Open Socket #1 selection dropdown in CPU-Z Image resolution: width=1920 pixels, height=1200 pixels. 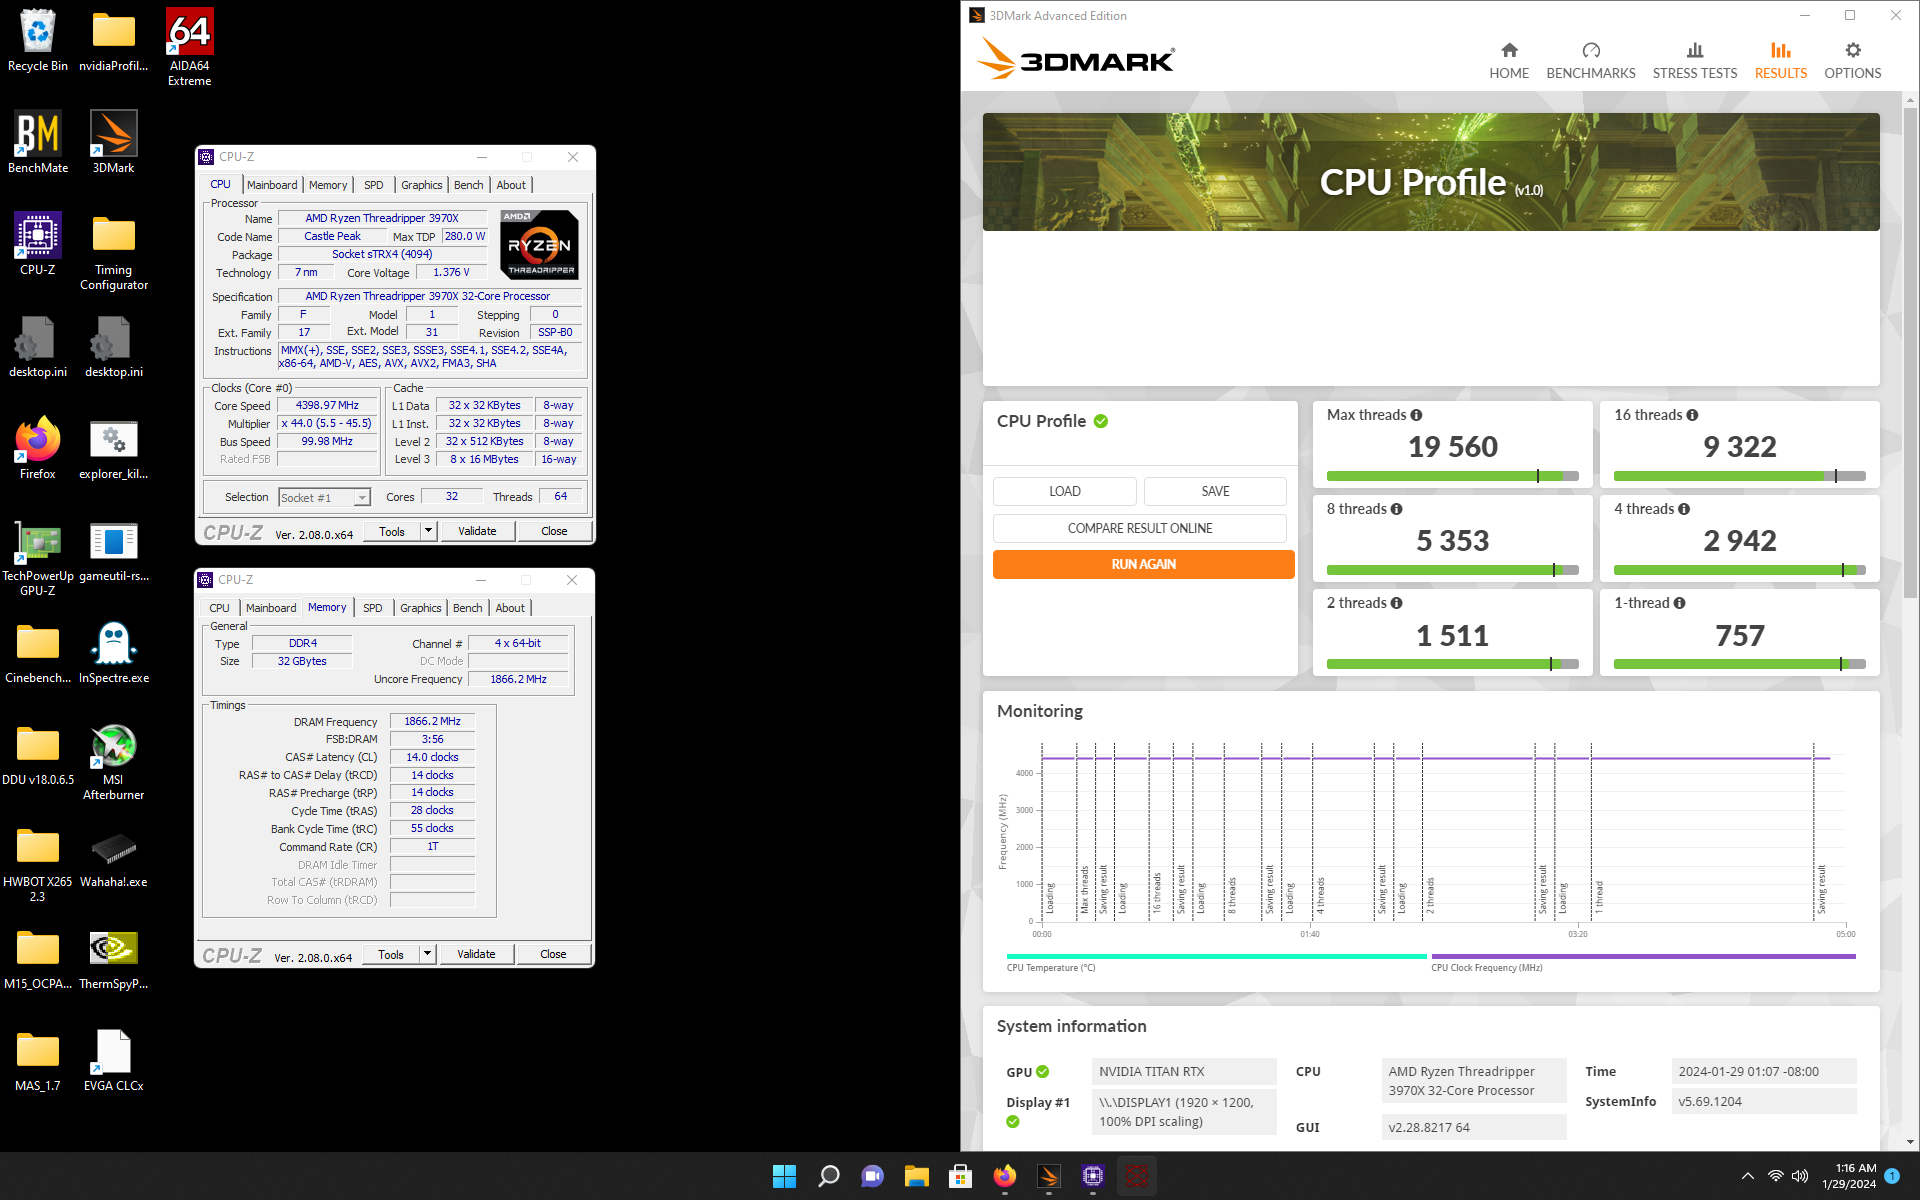[x=325, y=497]
